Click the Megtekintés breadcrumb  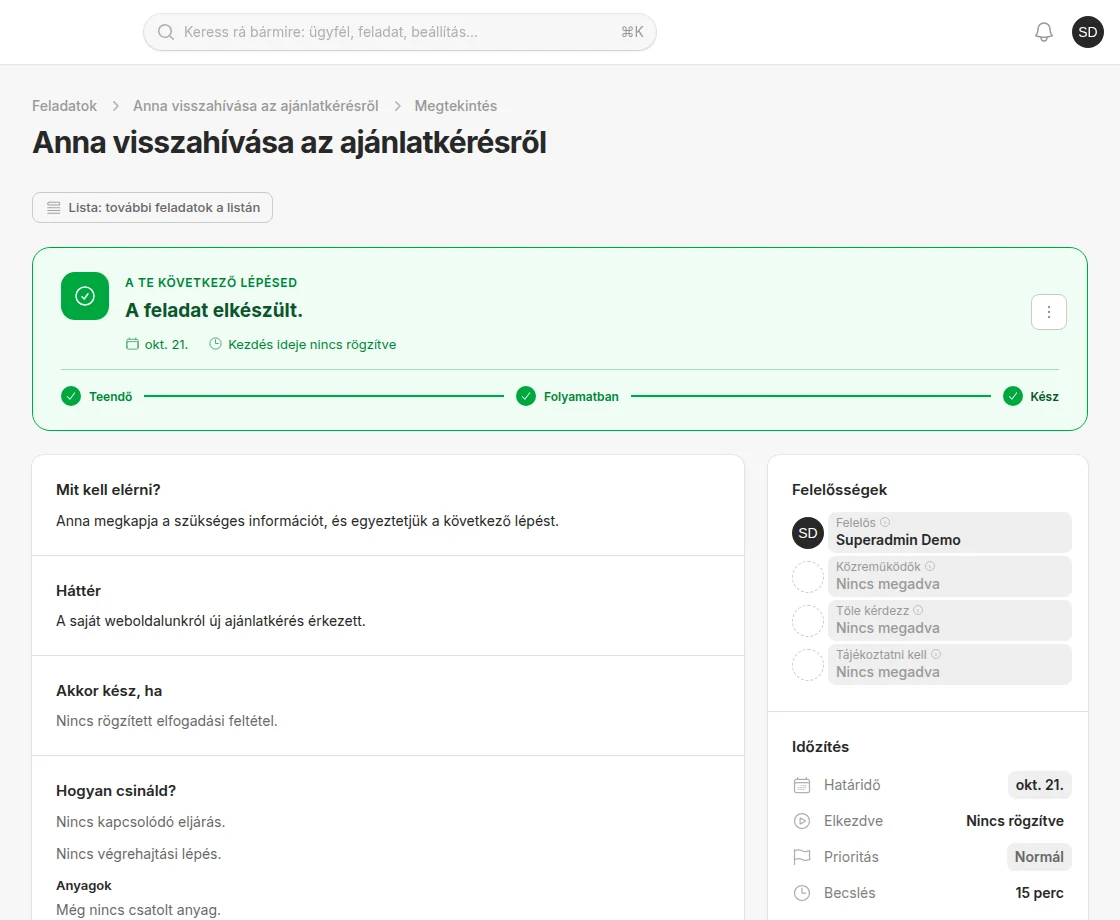456,106
